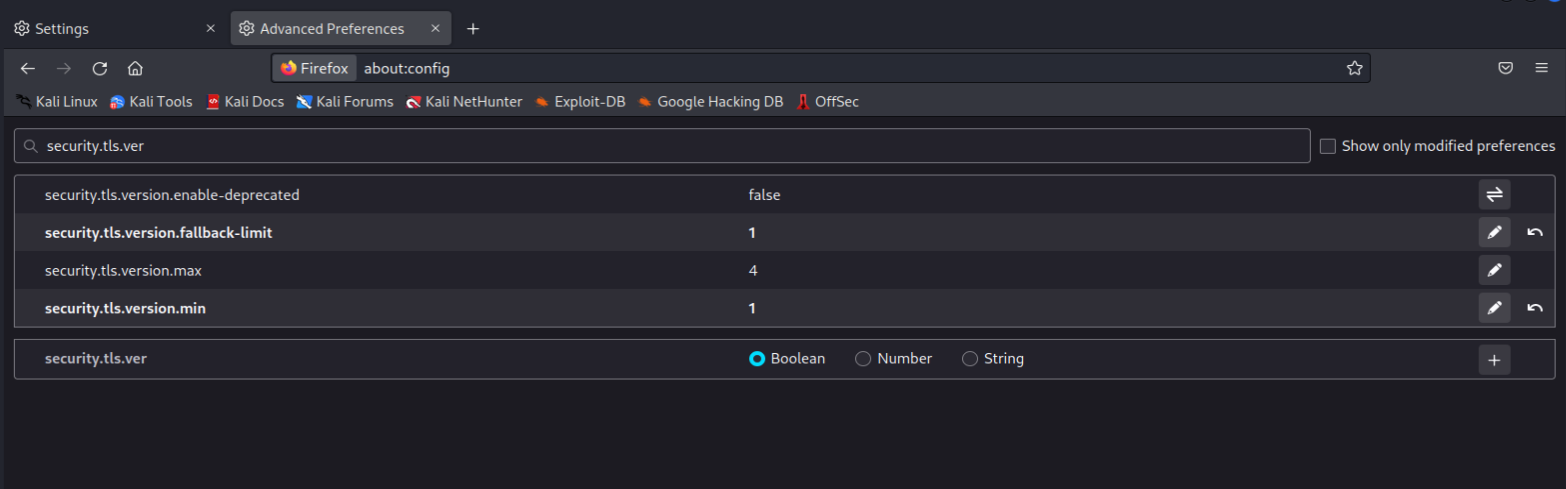Select the Boolean radio option

pyautogui.click(x=757, y=359)
